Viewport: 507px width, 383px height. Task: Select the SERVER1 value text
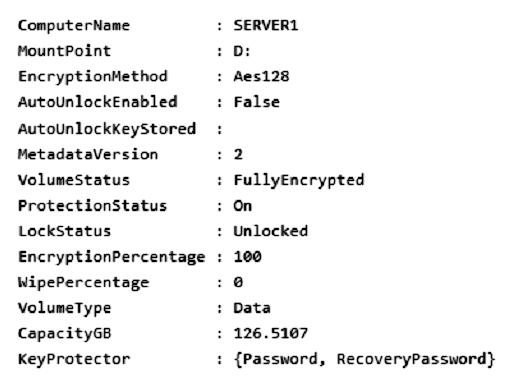[x=266, y=25]
